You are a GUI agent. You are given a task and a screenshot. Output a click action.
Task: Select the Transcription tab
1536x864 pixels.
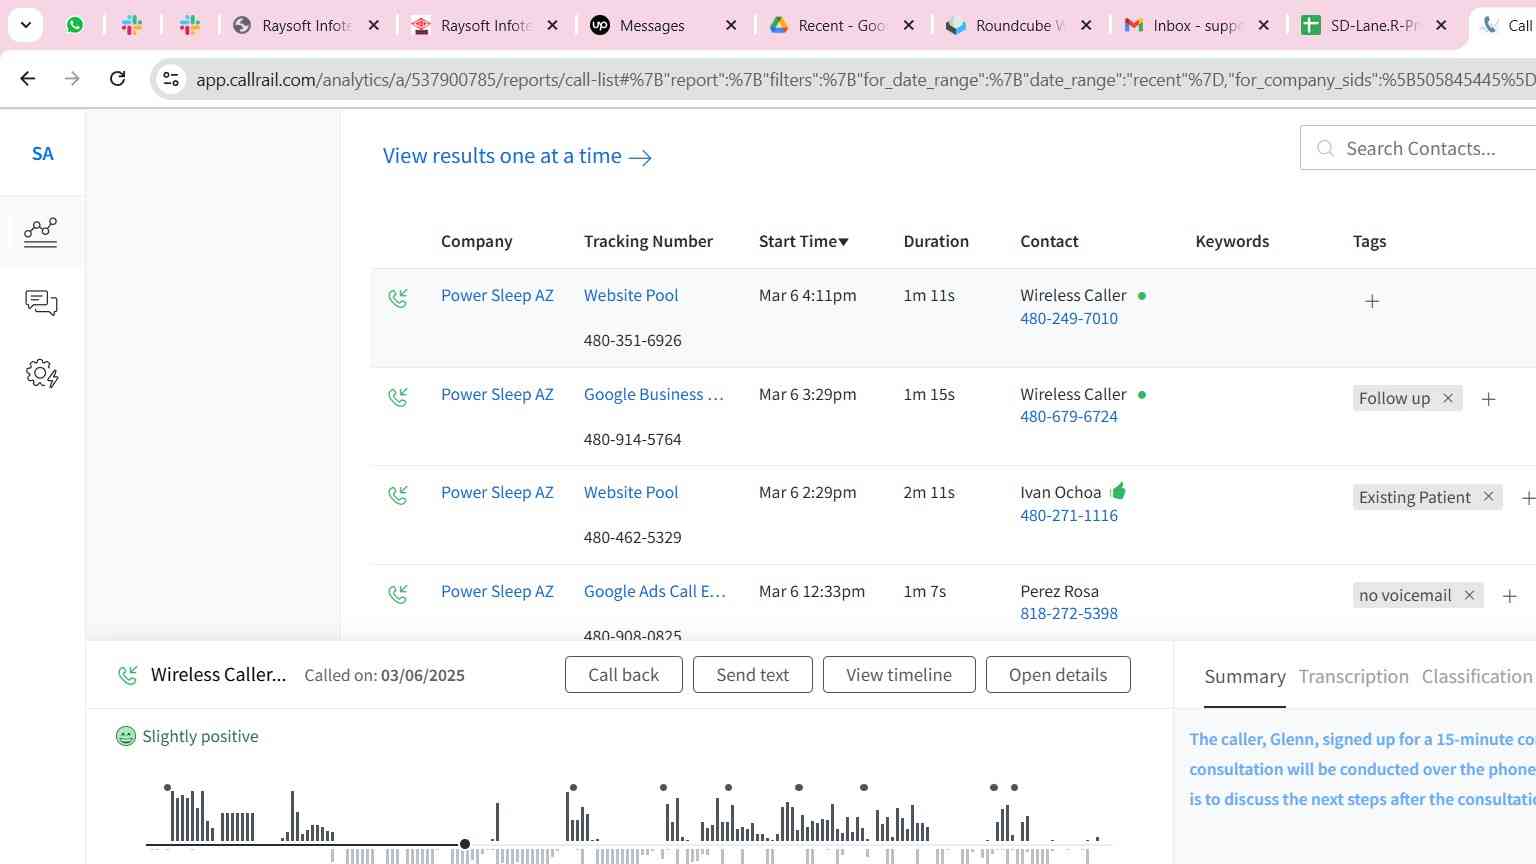point(1353,677)
